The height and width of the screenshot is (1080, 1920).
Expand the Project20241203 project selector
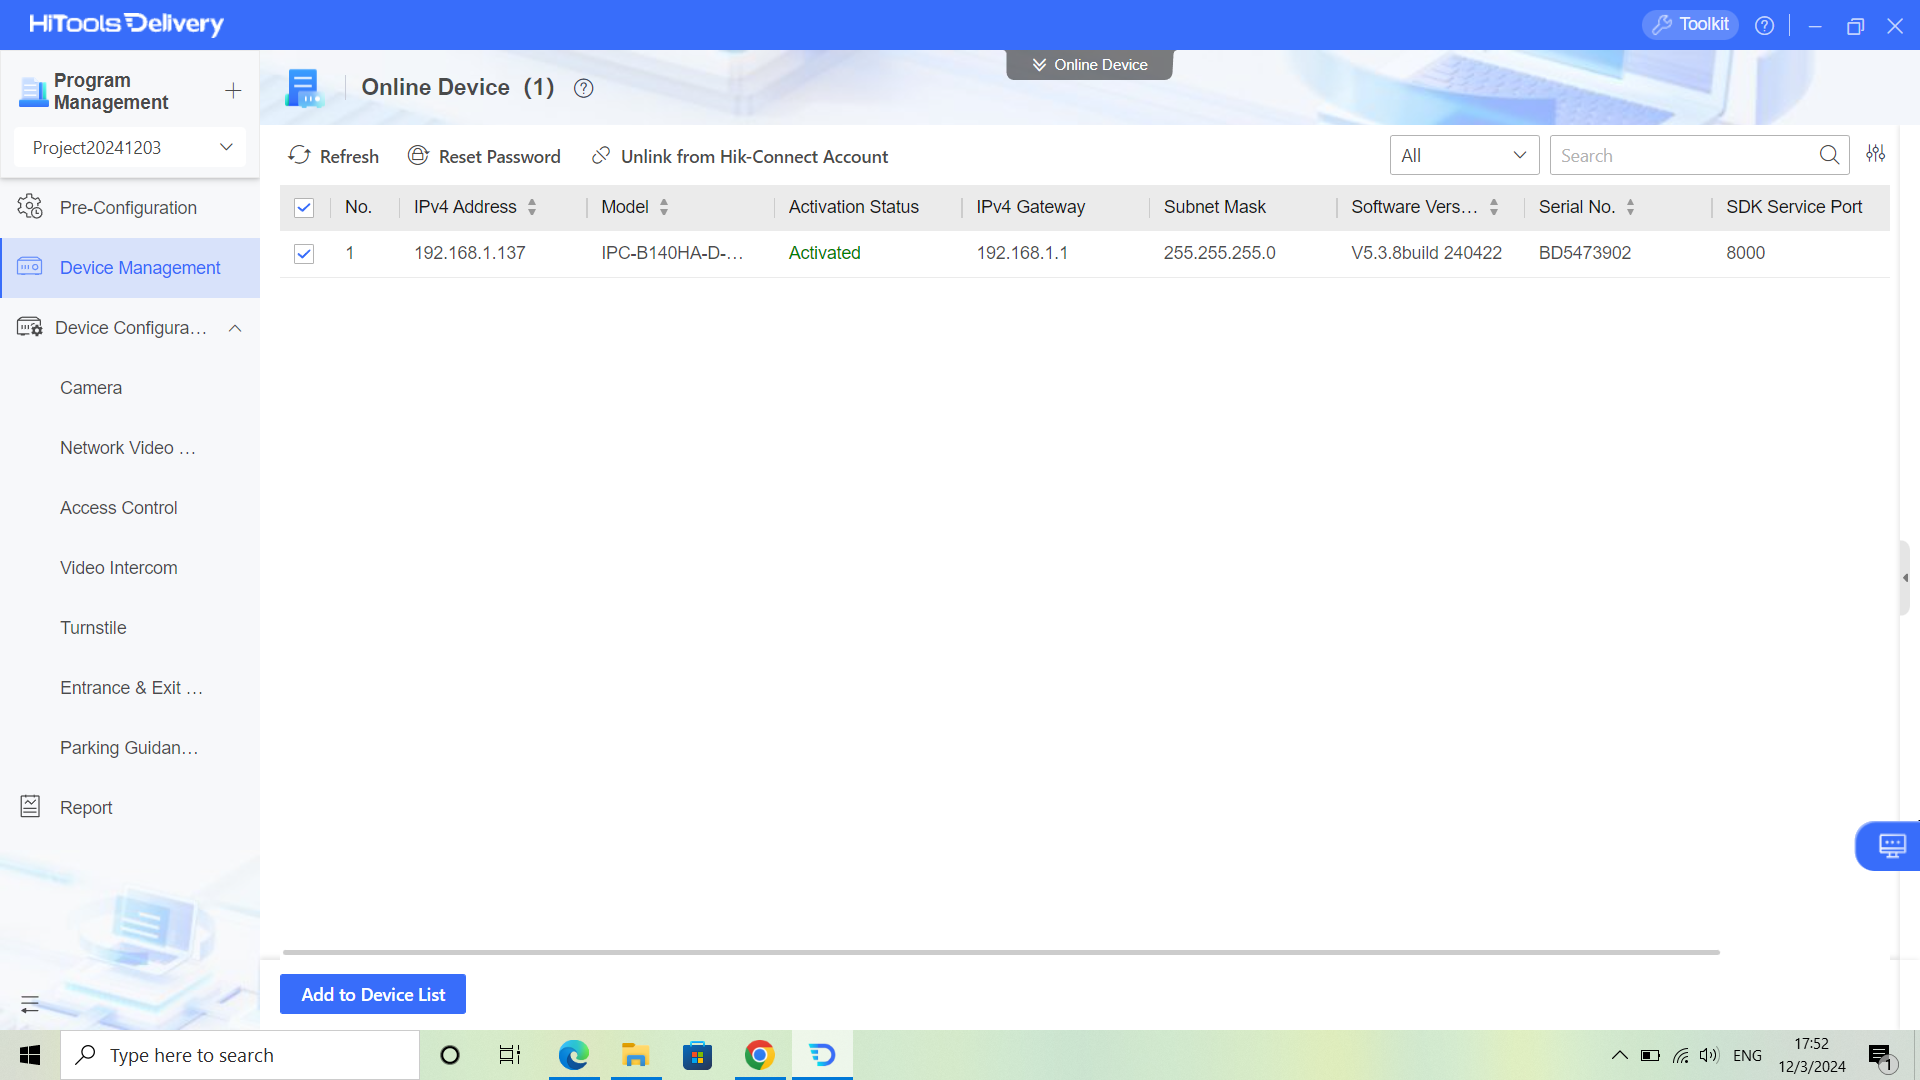128,147
